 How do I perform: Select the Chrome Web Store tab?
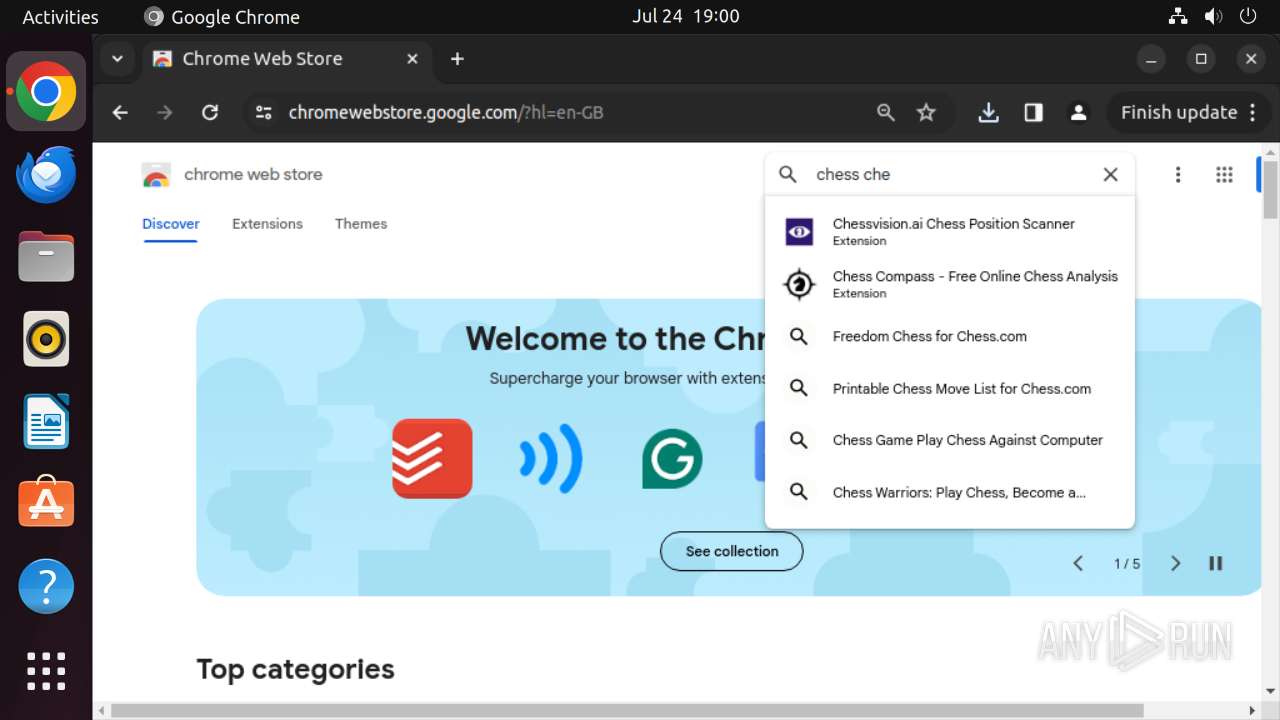coord(288,59)
